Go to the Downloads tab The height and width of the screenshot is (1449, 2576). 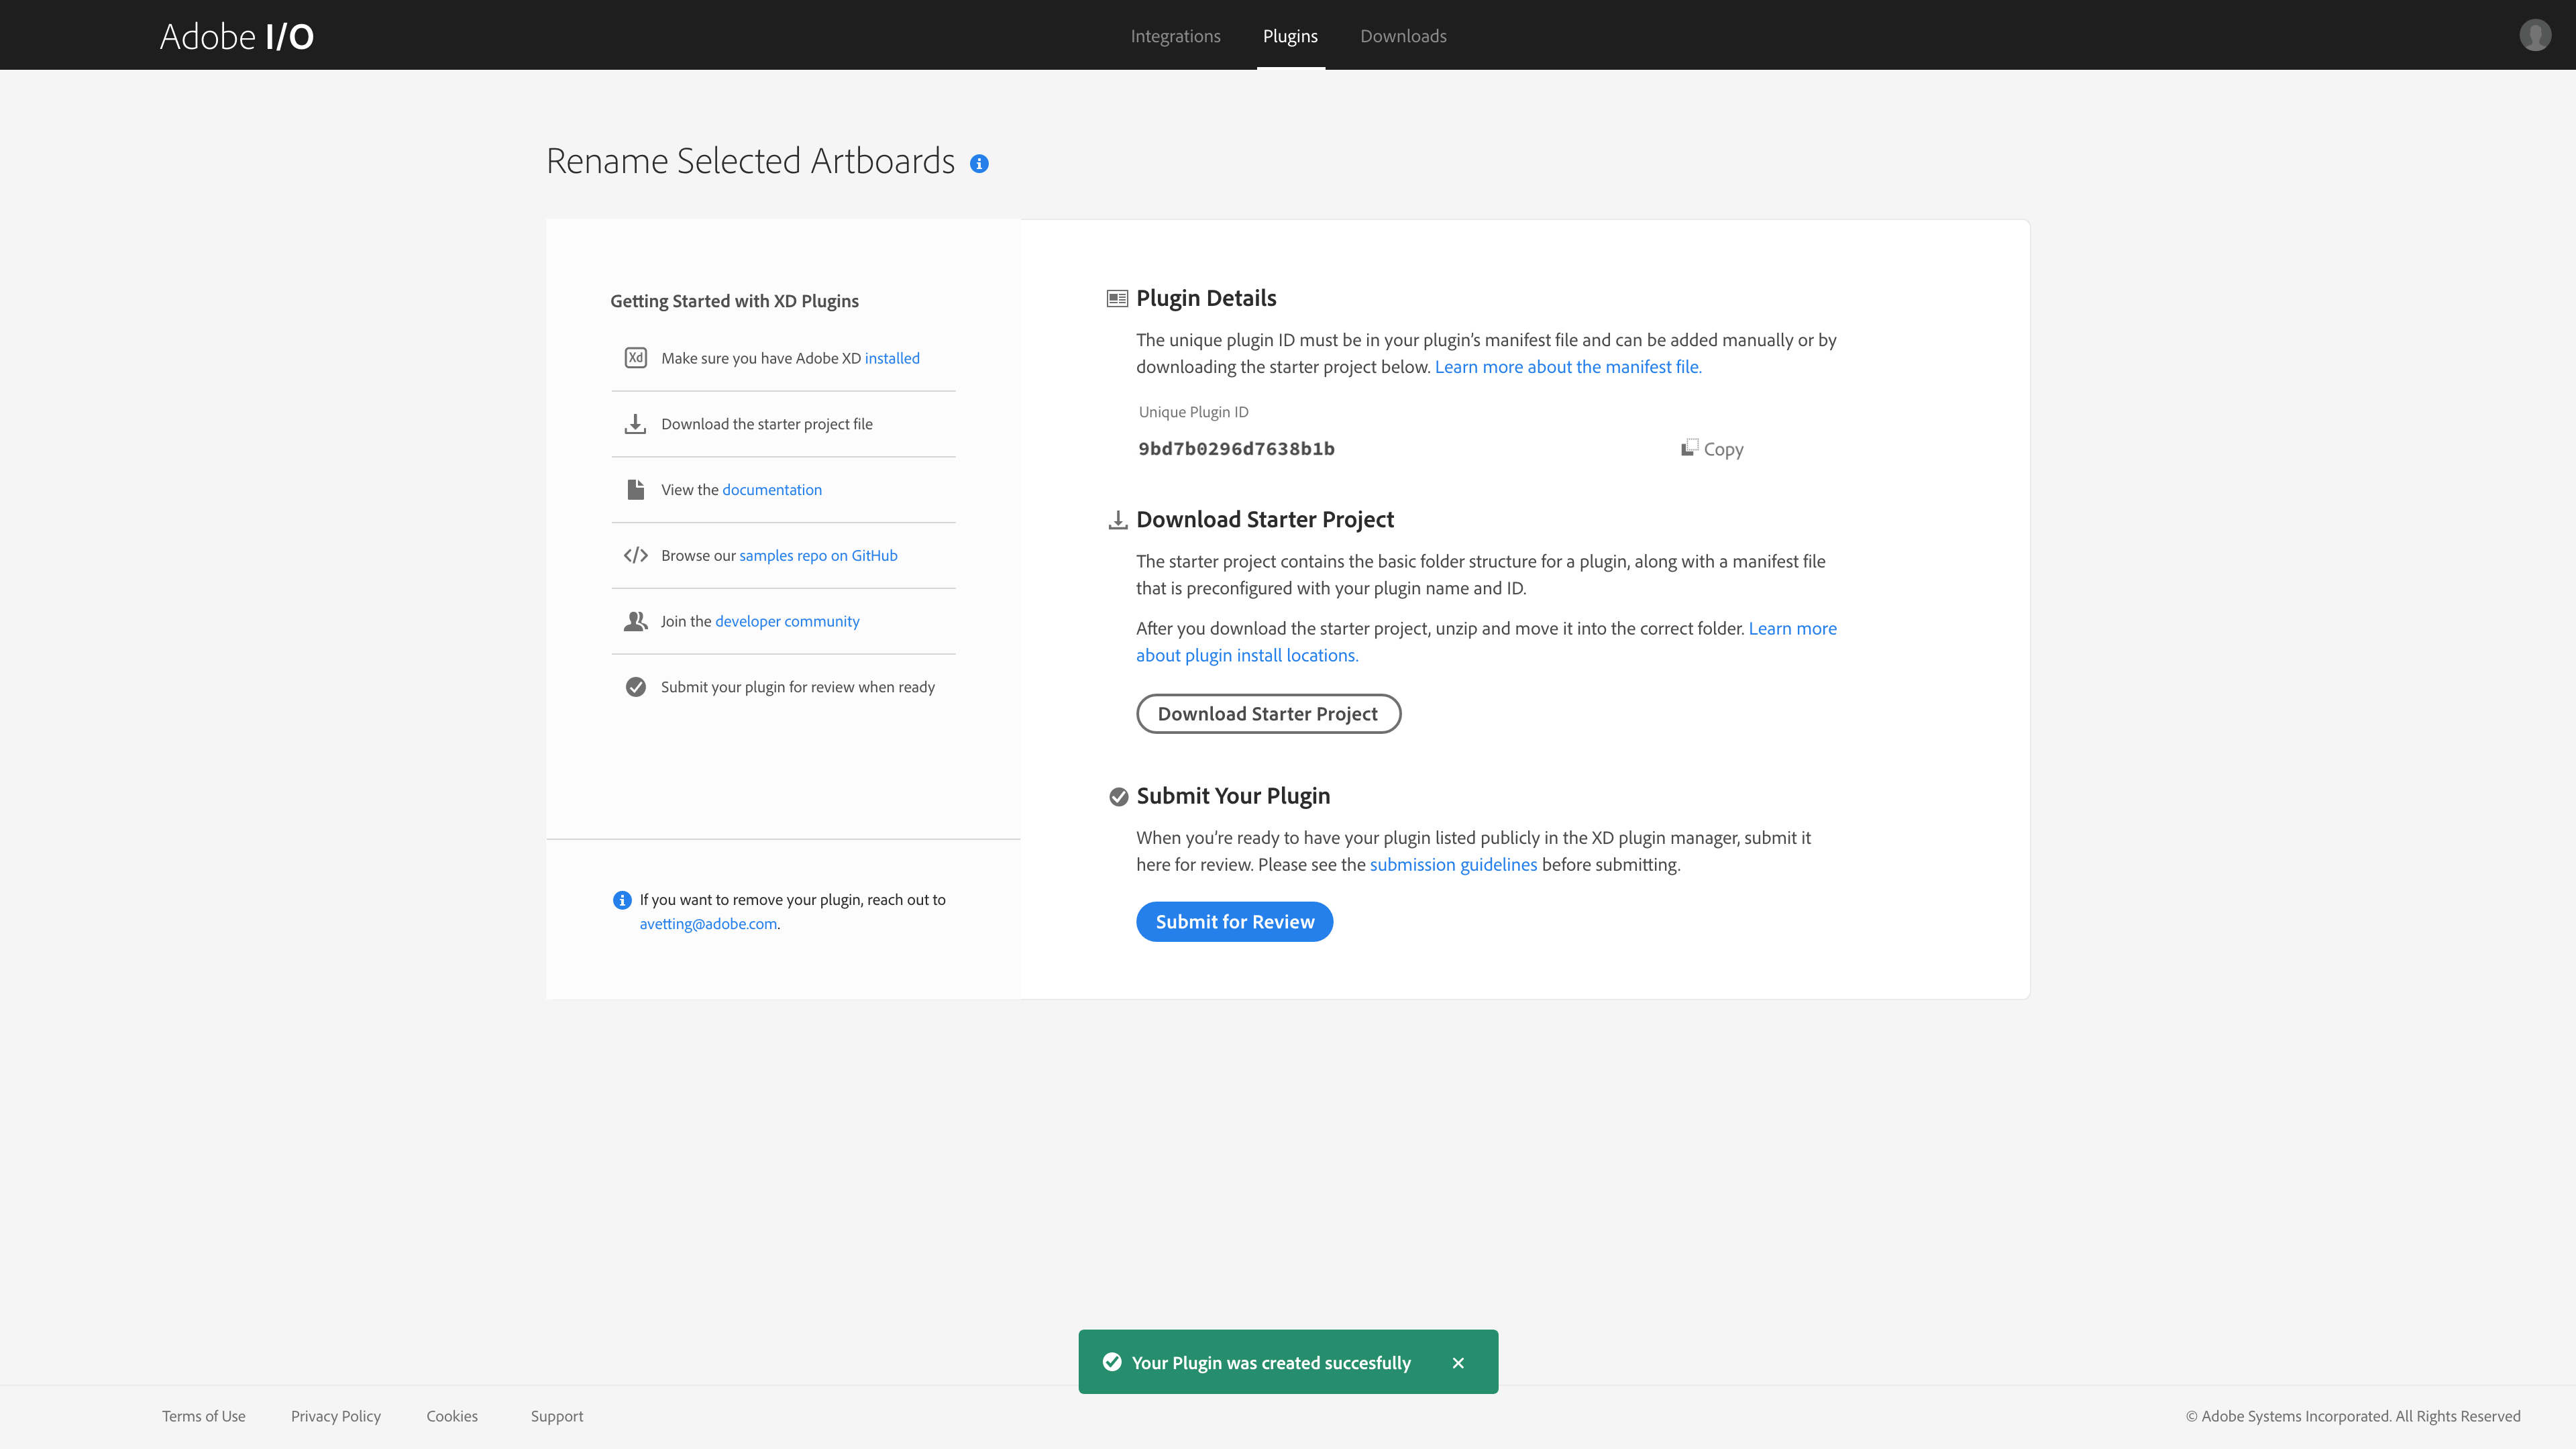1403,36
